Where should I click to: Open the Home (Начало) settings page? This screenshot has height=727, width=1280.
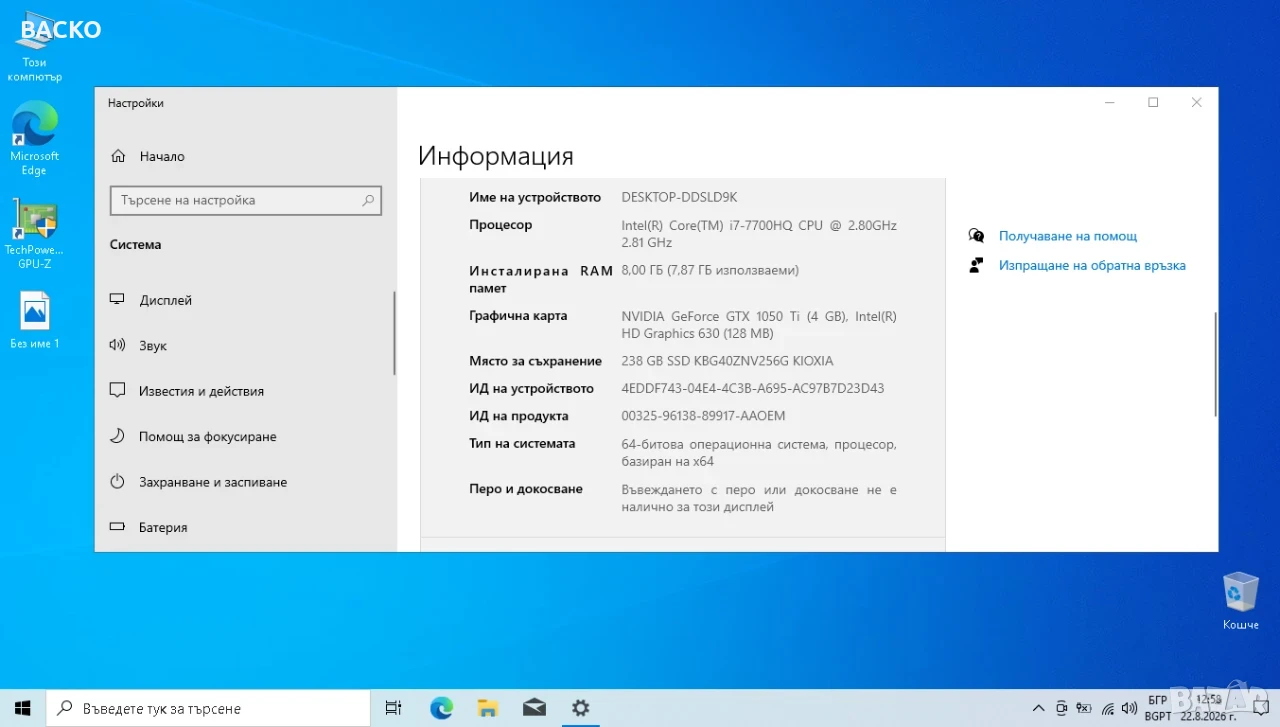click(x=148, y=156)
